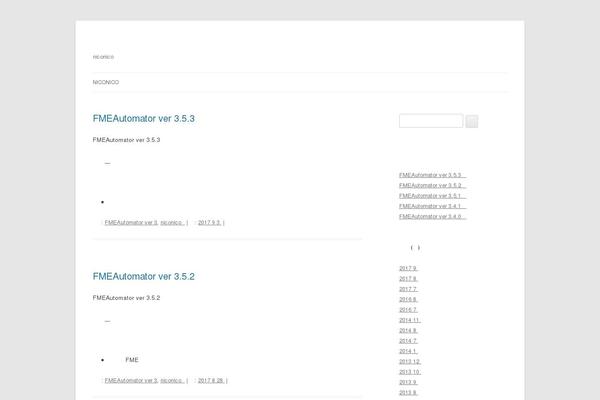Open the NICONICO navigation menu item
Image resolution: width=600 pixels, height=400 pixels.
106,82
